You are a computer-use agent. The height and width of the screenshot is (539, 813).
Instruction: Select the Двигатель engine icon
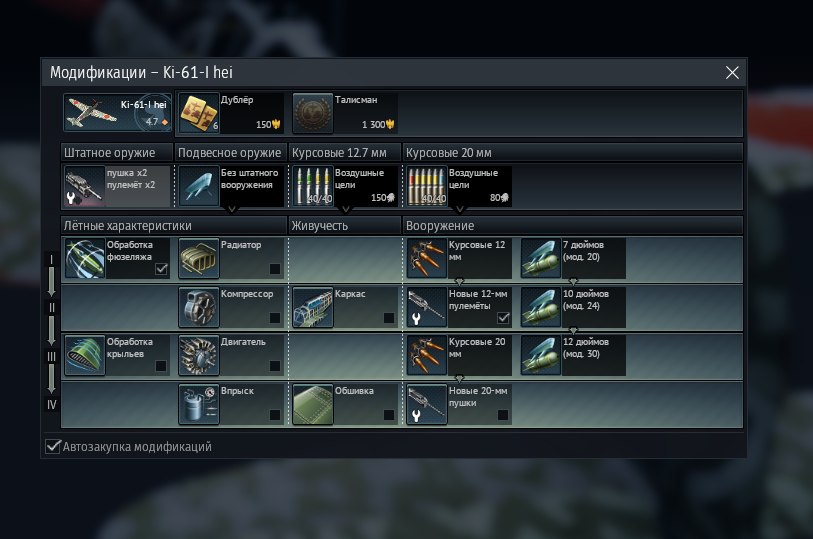tap(199, 356)
